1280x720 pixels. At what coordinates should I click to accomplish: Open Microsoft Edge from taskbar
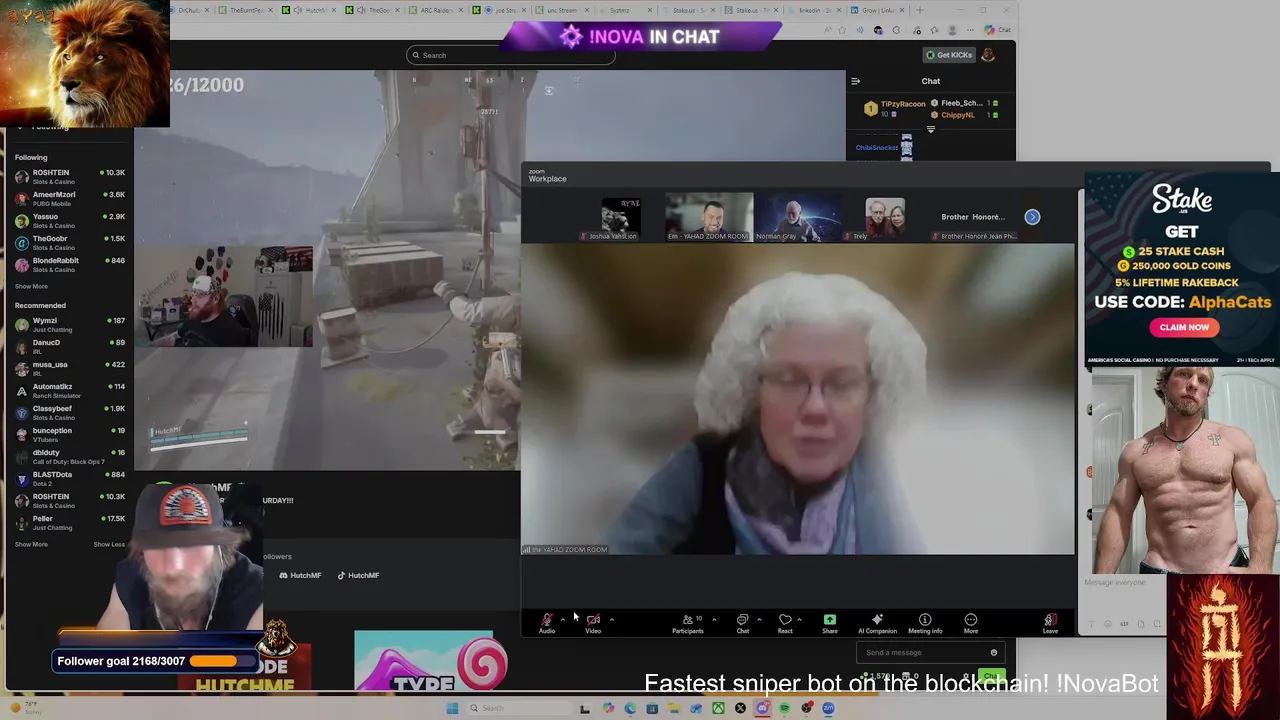(x=630, y=708)
